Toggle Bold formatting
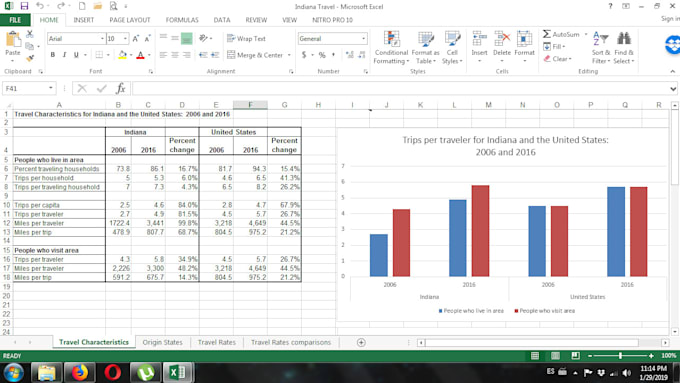Screen dimensions: 680x383 [53, 55]
